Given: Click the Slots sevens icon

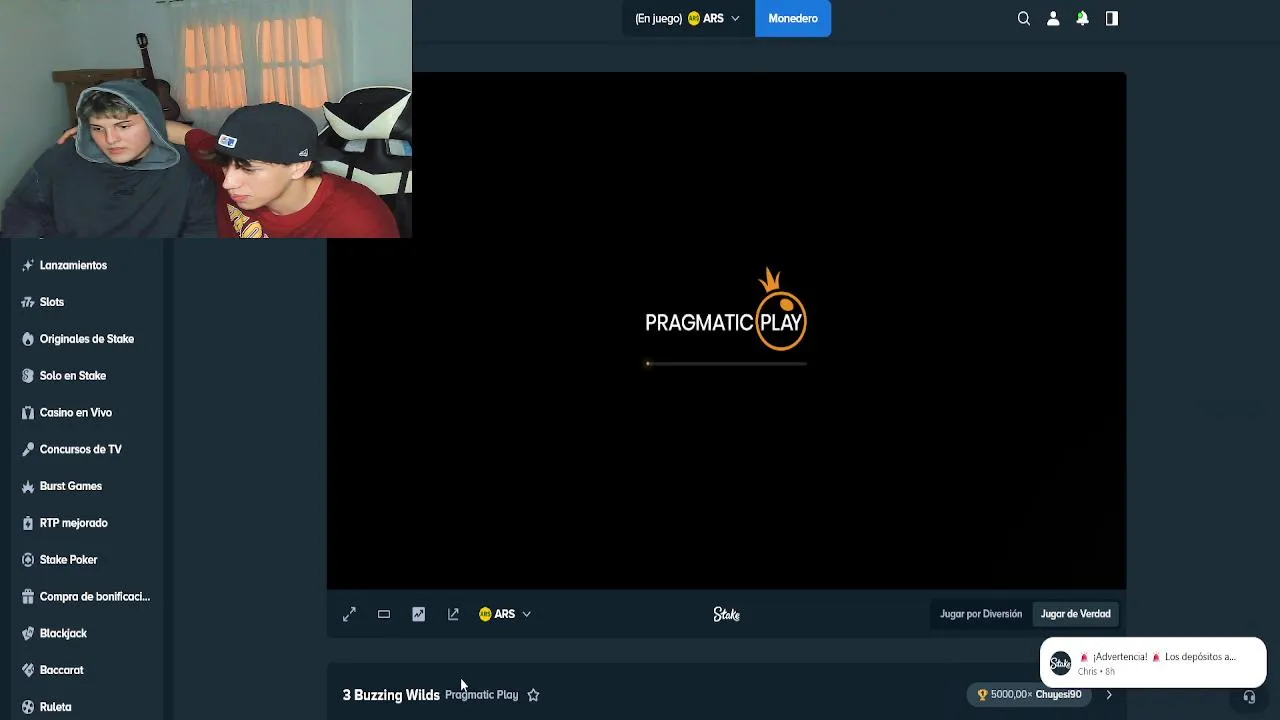Looking at the screenshot, I should (28, 302).
